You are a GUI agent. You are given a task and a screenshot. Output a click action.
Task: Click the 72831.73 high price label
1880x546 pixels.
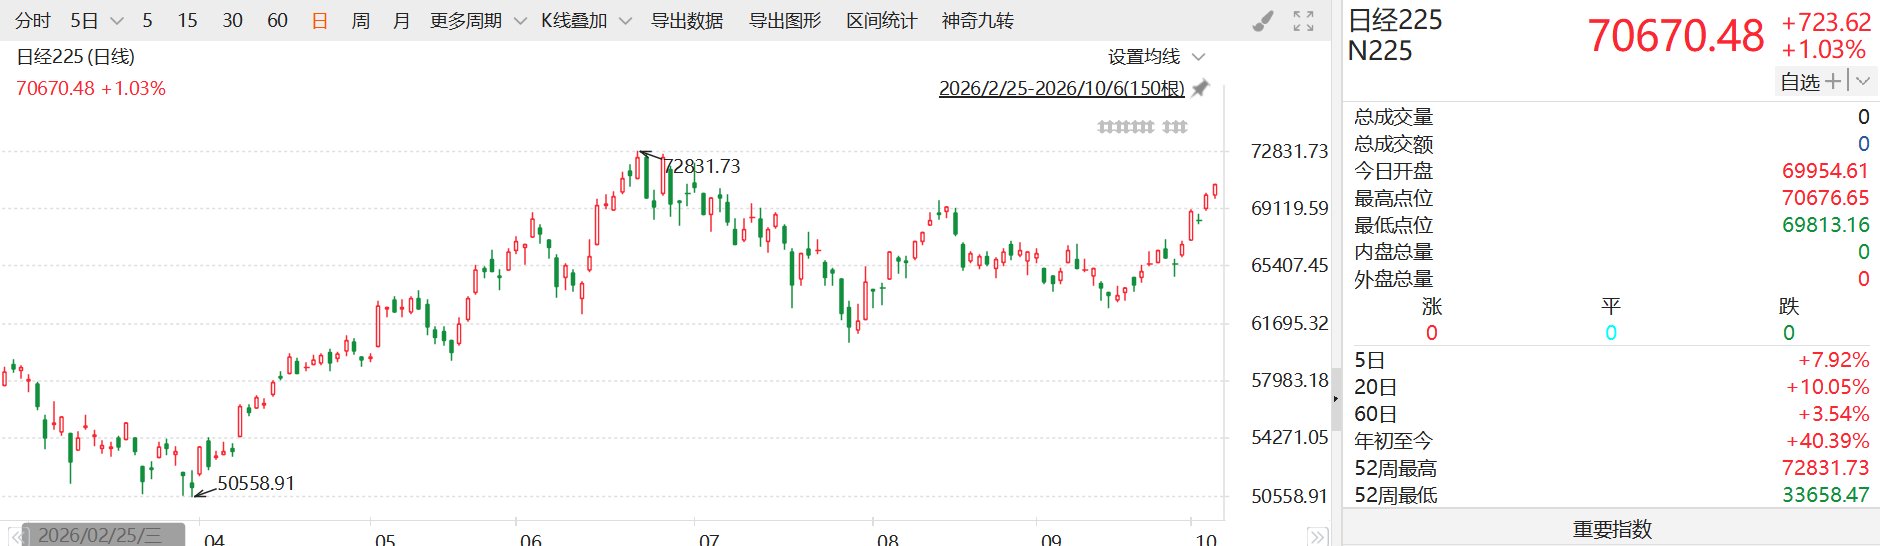(702, 166)
